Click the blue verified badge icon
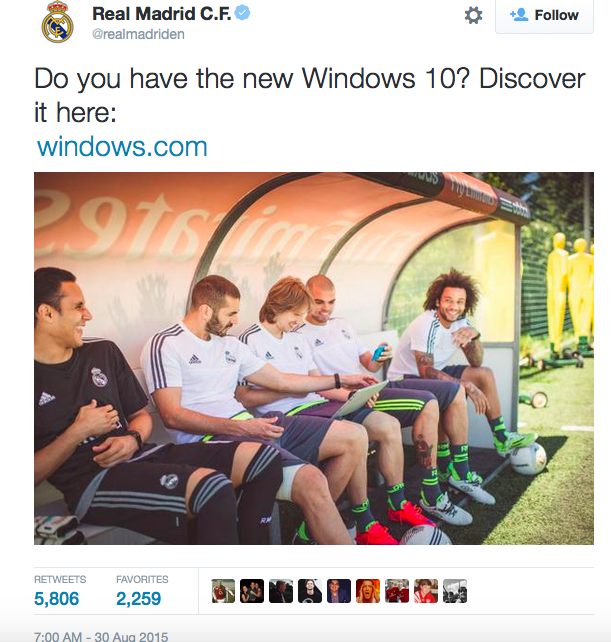Viewport: 611px width, 642px height. [x=243, y=13]
